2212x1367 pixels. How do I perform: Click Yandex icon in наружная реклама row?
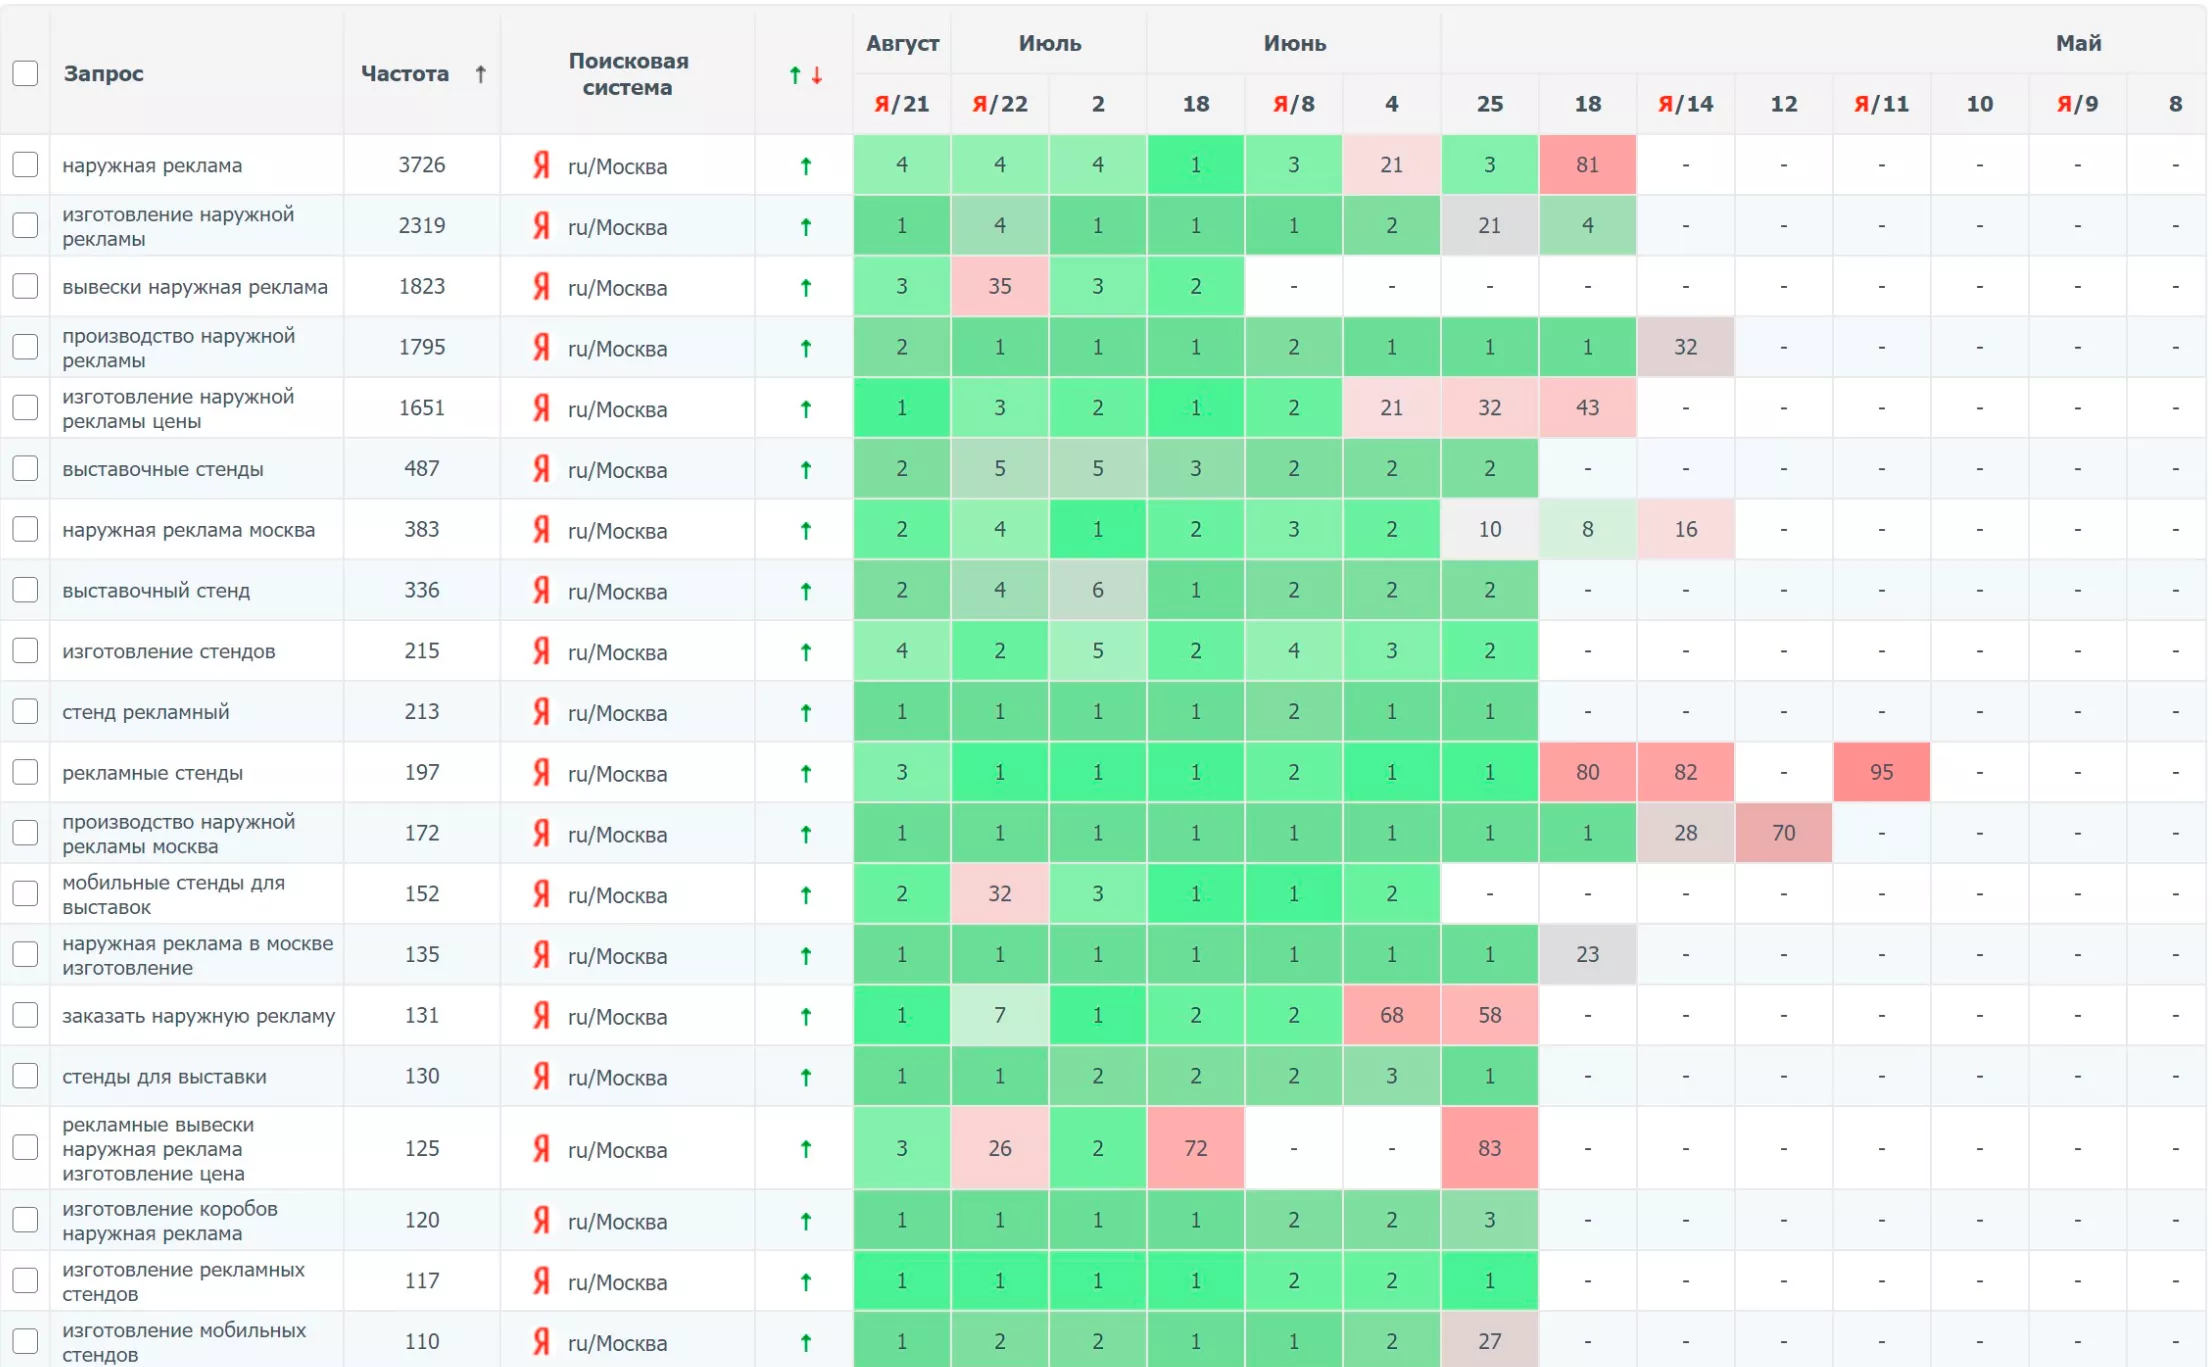[541, 165]
